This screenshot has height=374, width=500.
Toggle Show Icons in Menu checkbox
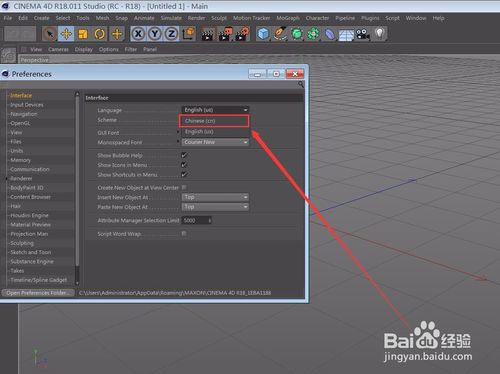coord(184,165)
